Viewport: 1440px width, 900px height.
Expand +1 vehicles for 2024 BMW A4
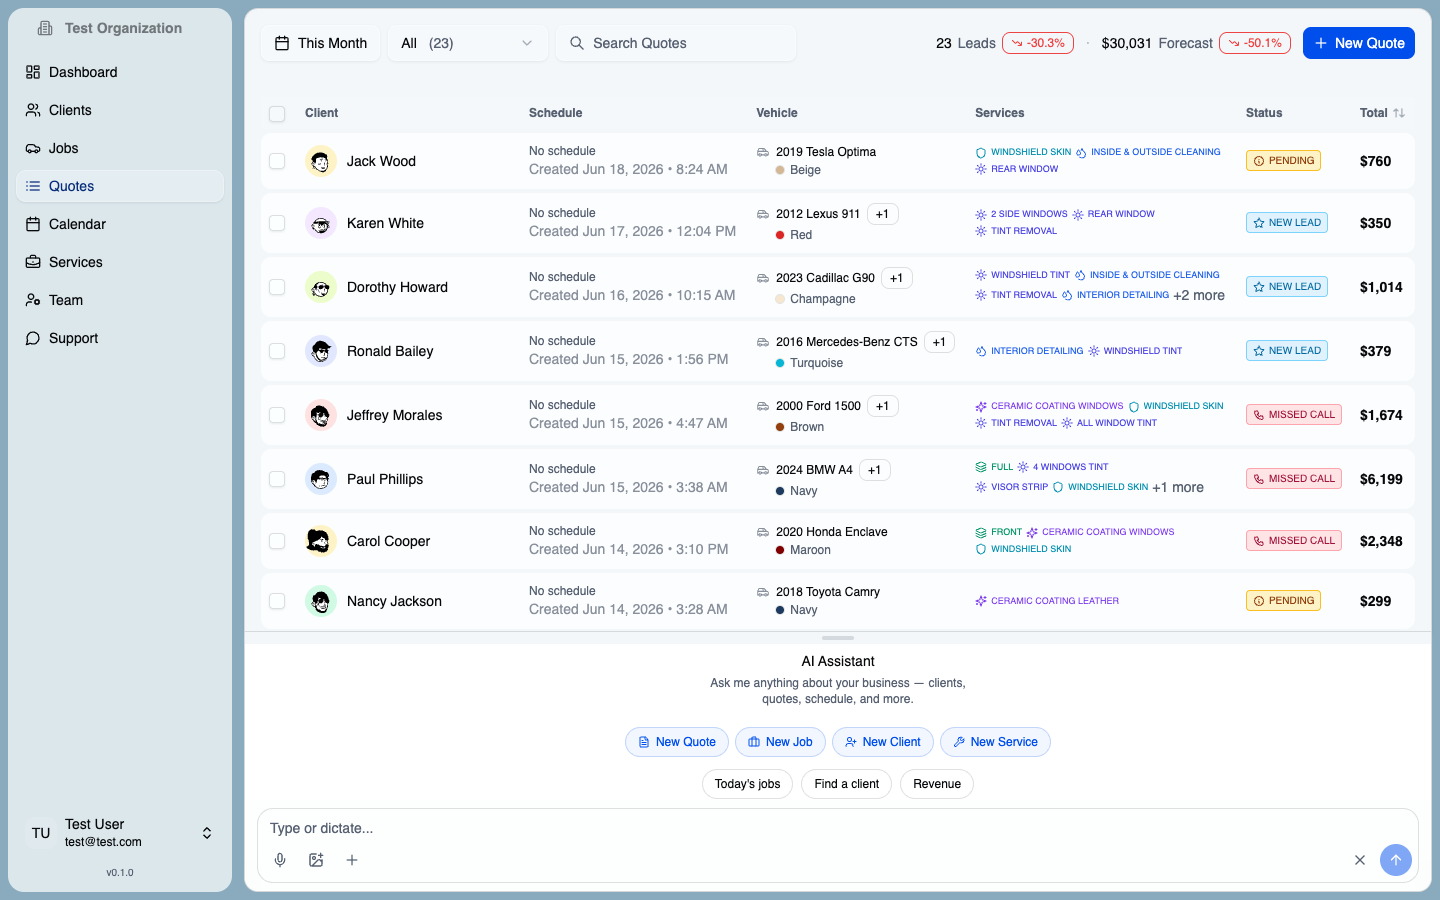pos(874,470)
